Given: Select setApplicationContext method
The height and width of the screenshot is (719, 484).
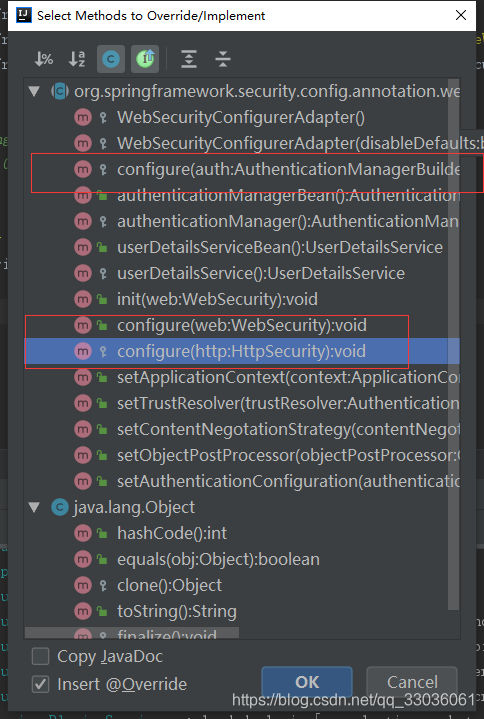Looking at the screenshot, I should pyautogui.click(x=242, y=377).
